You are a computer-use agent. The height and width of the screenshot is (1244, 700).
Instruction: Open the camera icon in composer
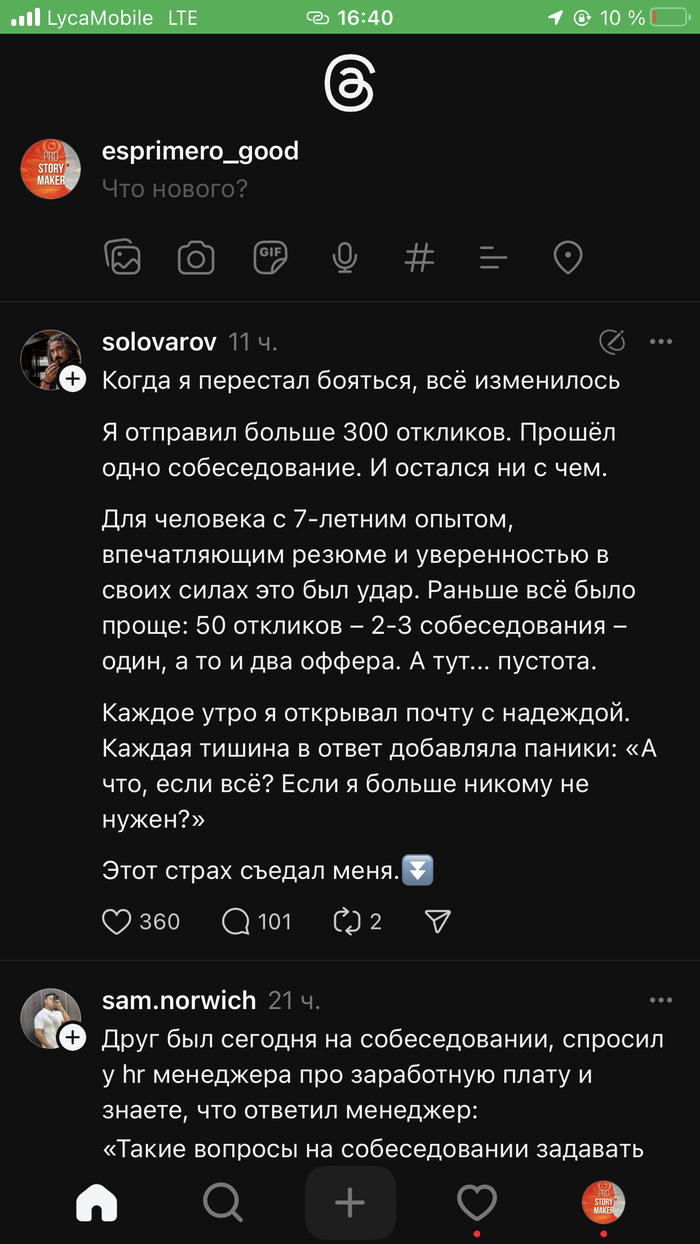[x=196, y=258]
